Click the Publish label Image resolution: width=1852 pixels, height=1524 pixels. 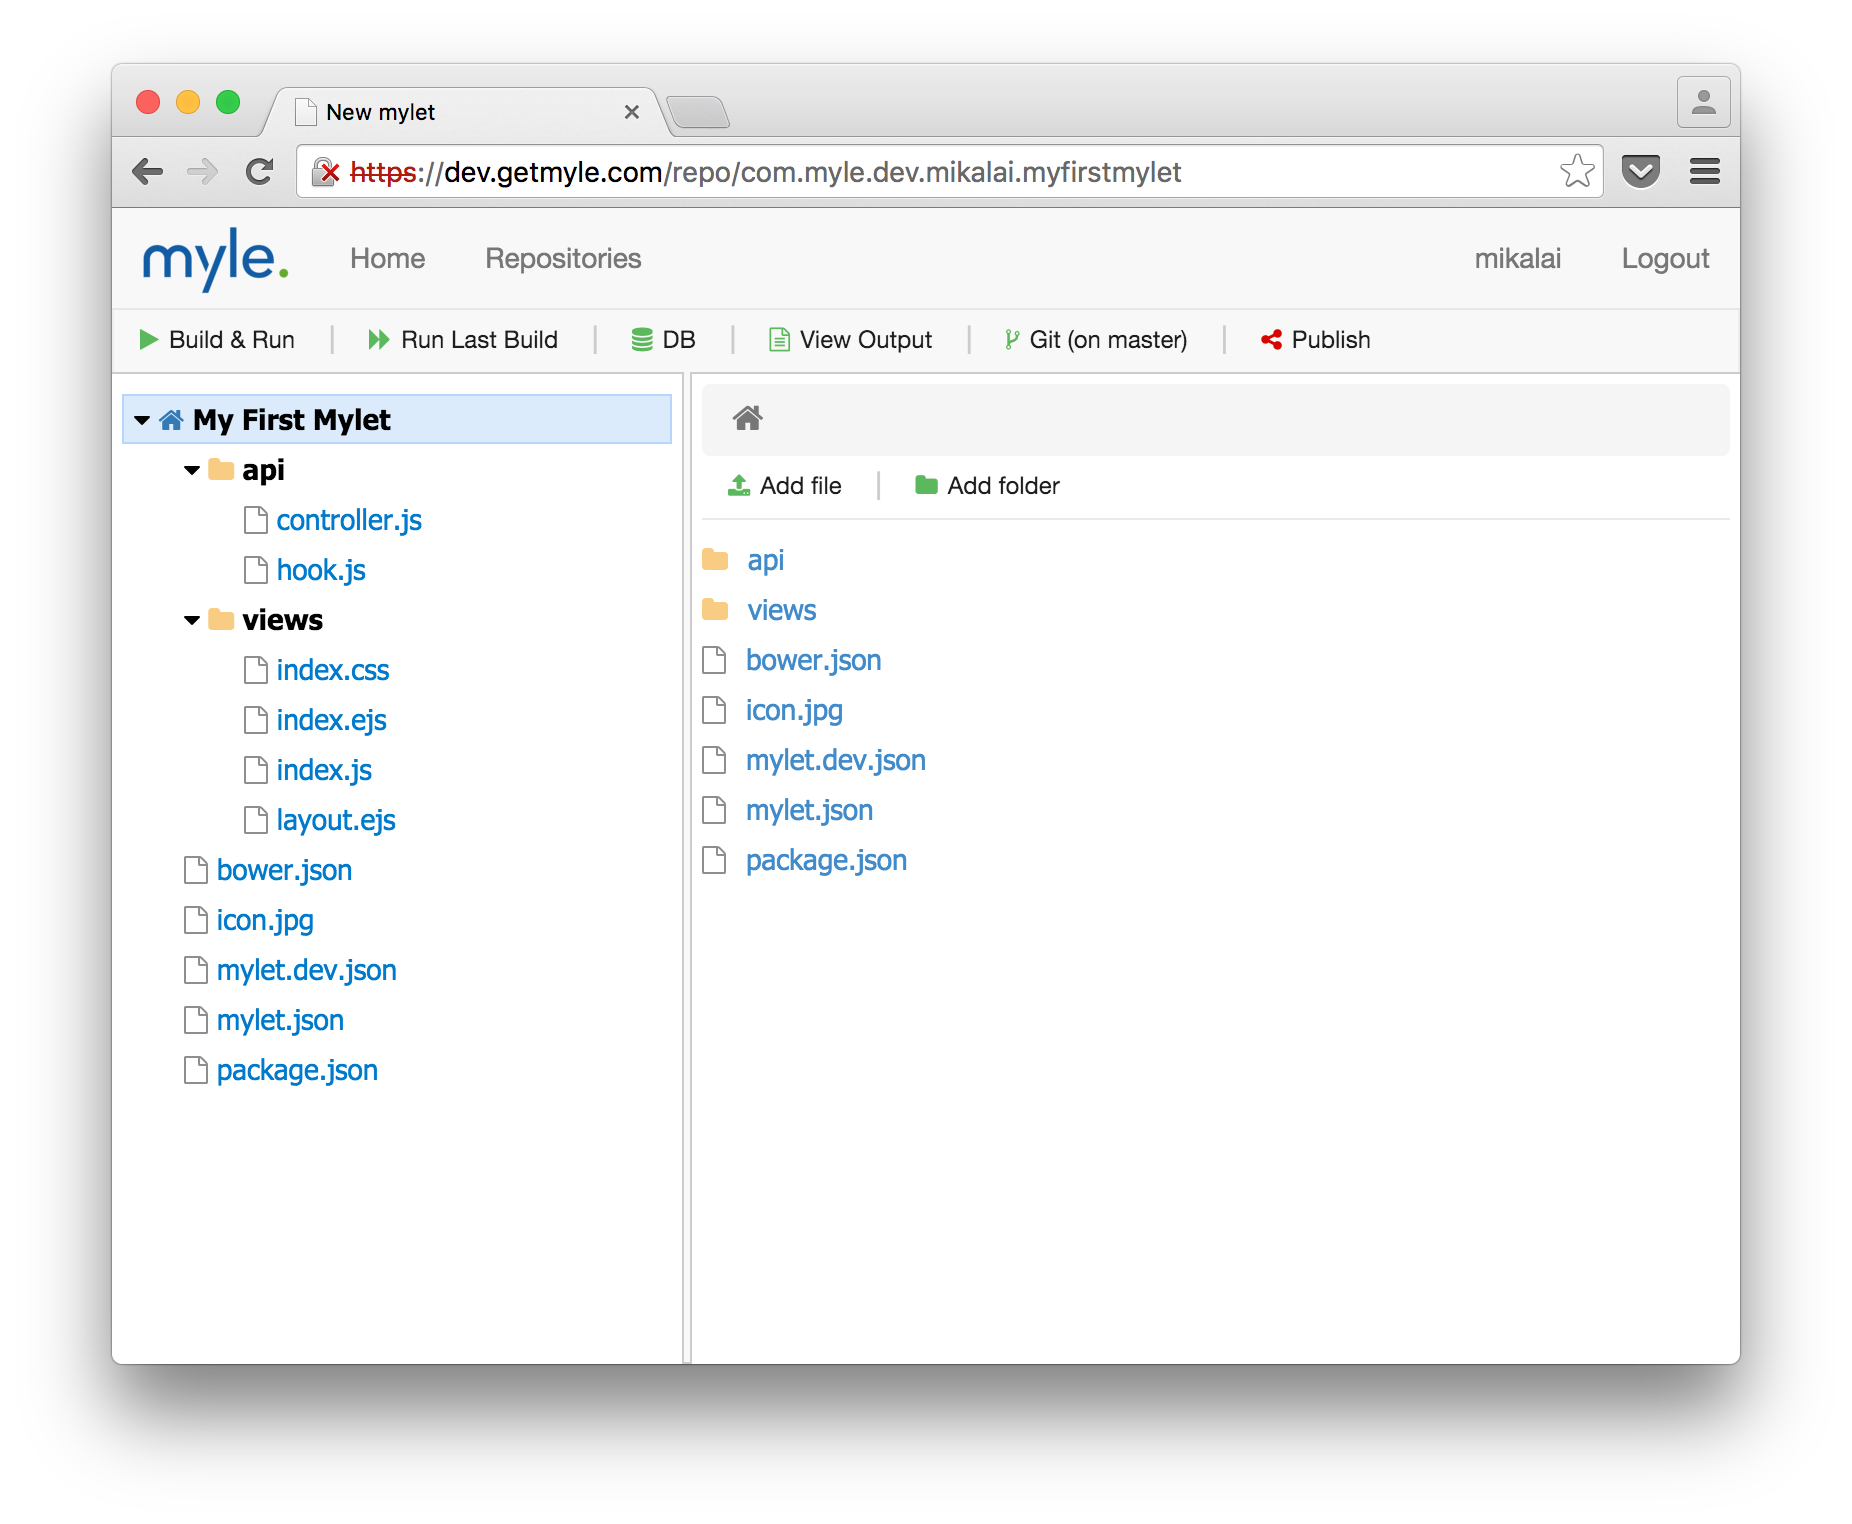click(x=1331, y=340)
